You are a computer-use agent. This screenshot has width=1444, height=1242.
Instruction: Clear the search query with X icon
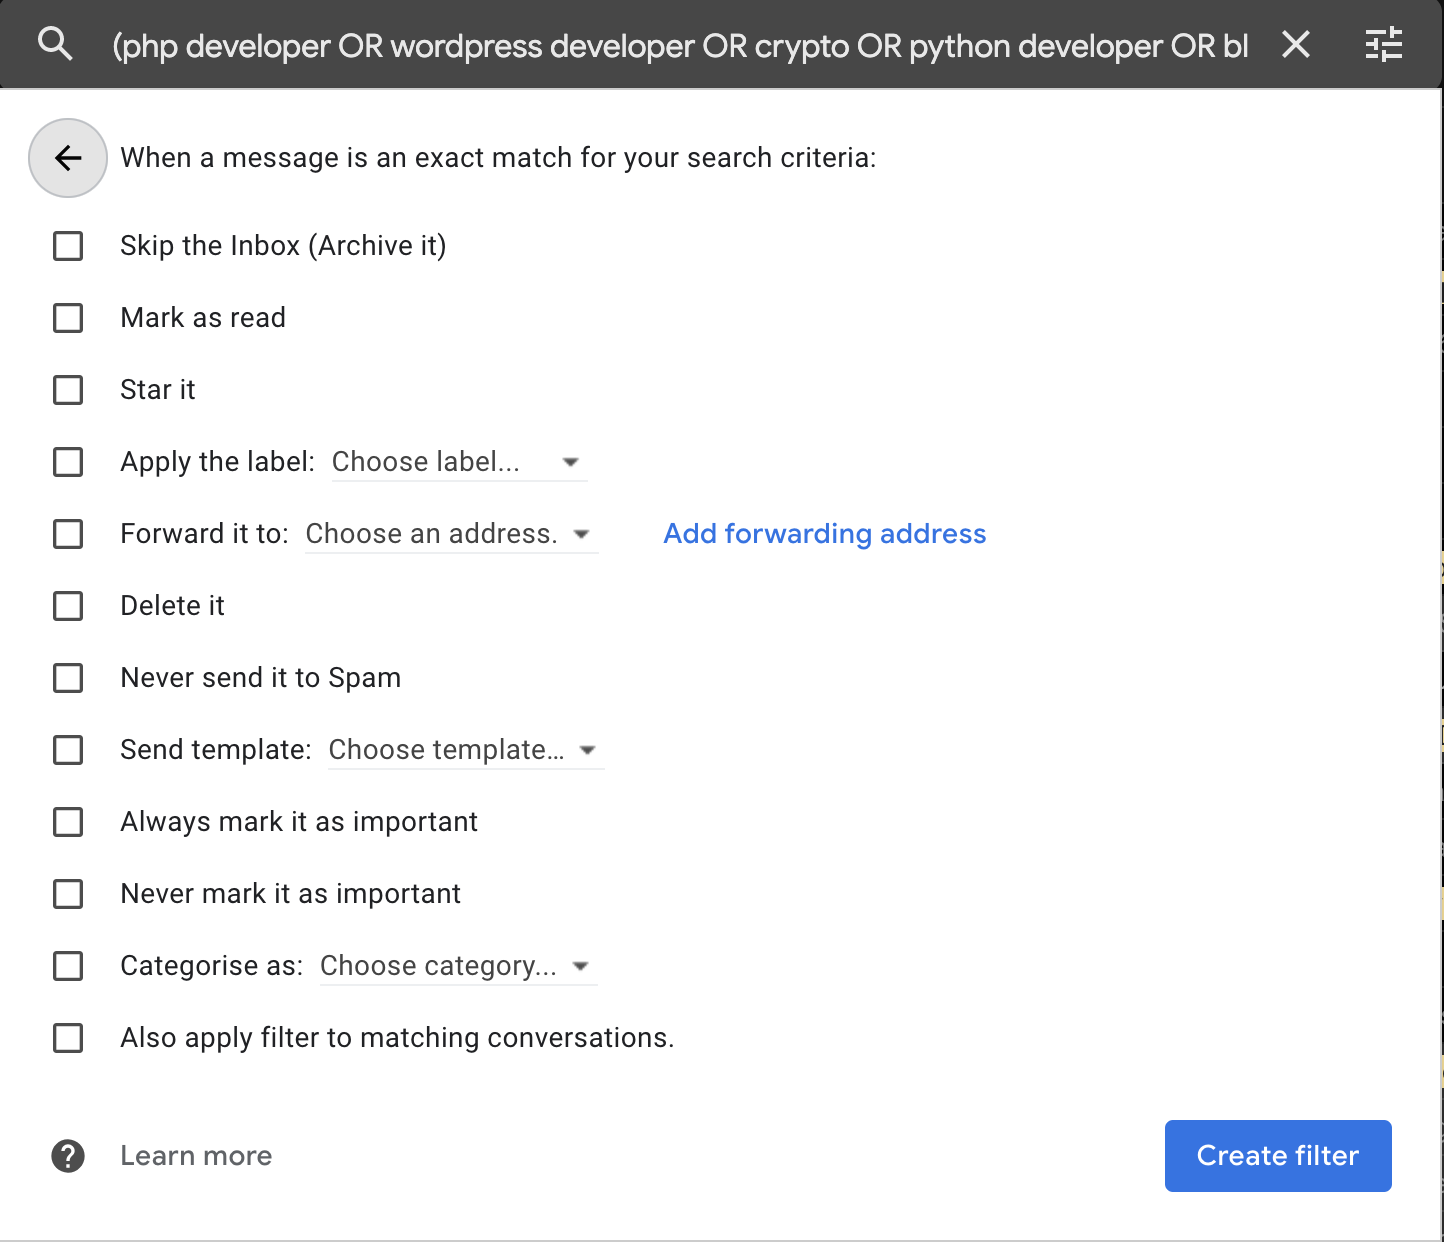(1296, 44)
